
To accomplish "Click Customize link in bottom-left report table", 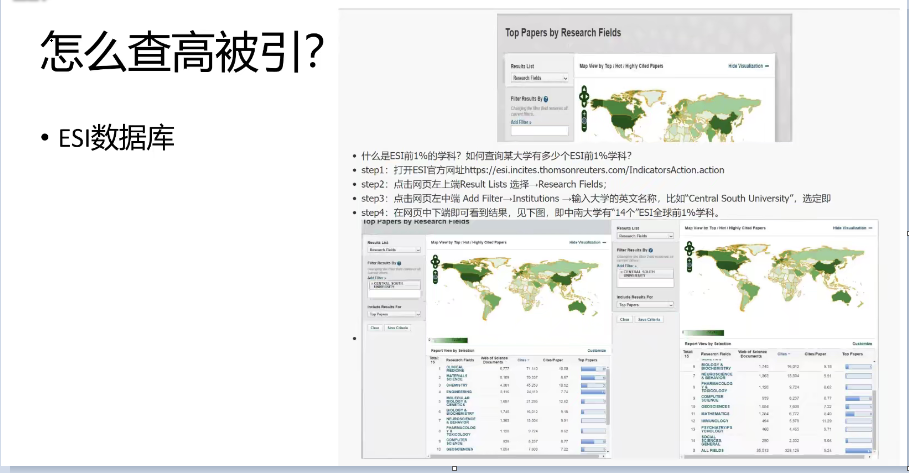I will (x=596, y=351).
